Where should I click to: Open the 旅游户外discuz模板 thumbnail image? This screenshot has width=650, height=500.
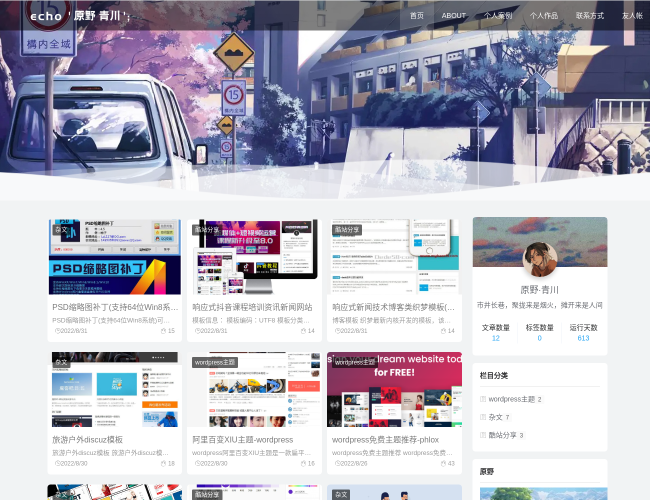(x=115, y=390)
